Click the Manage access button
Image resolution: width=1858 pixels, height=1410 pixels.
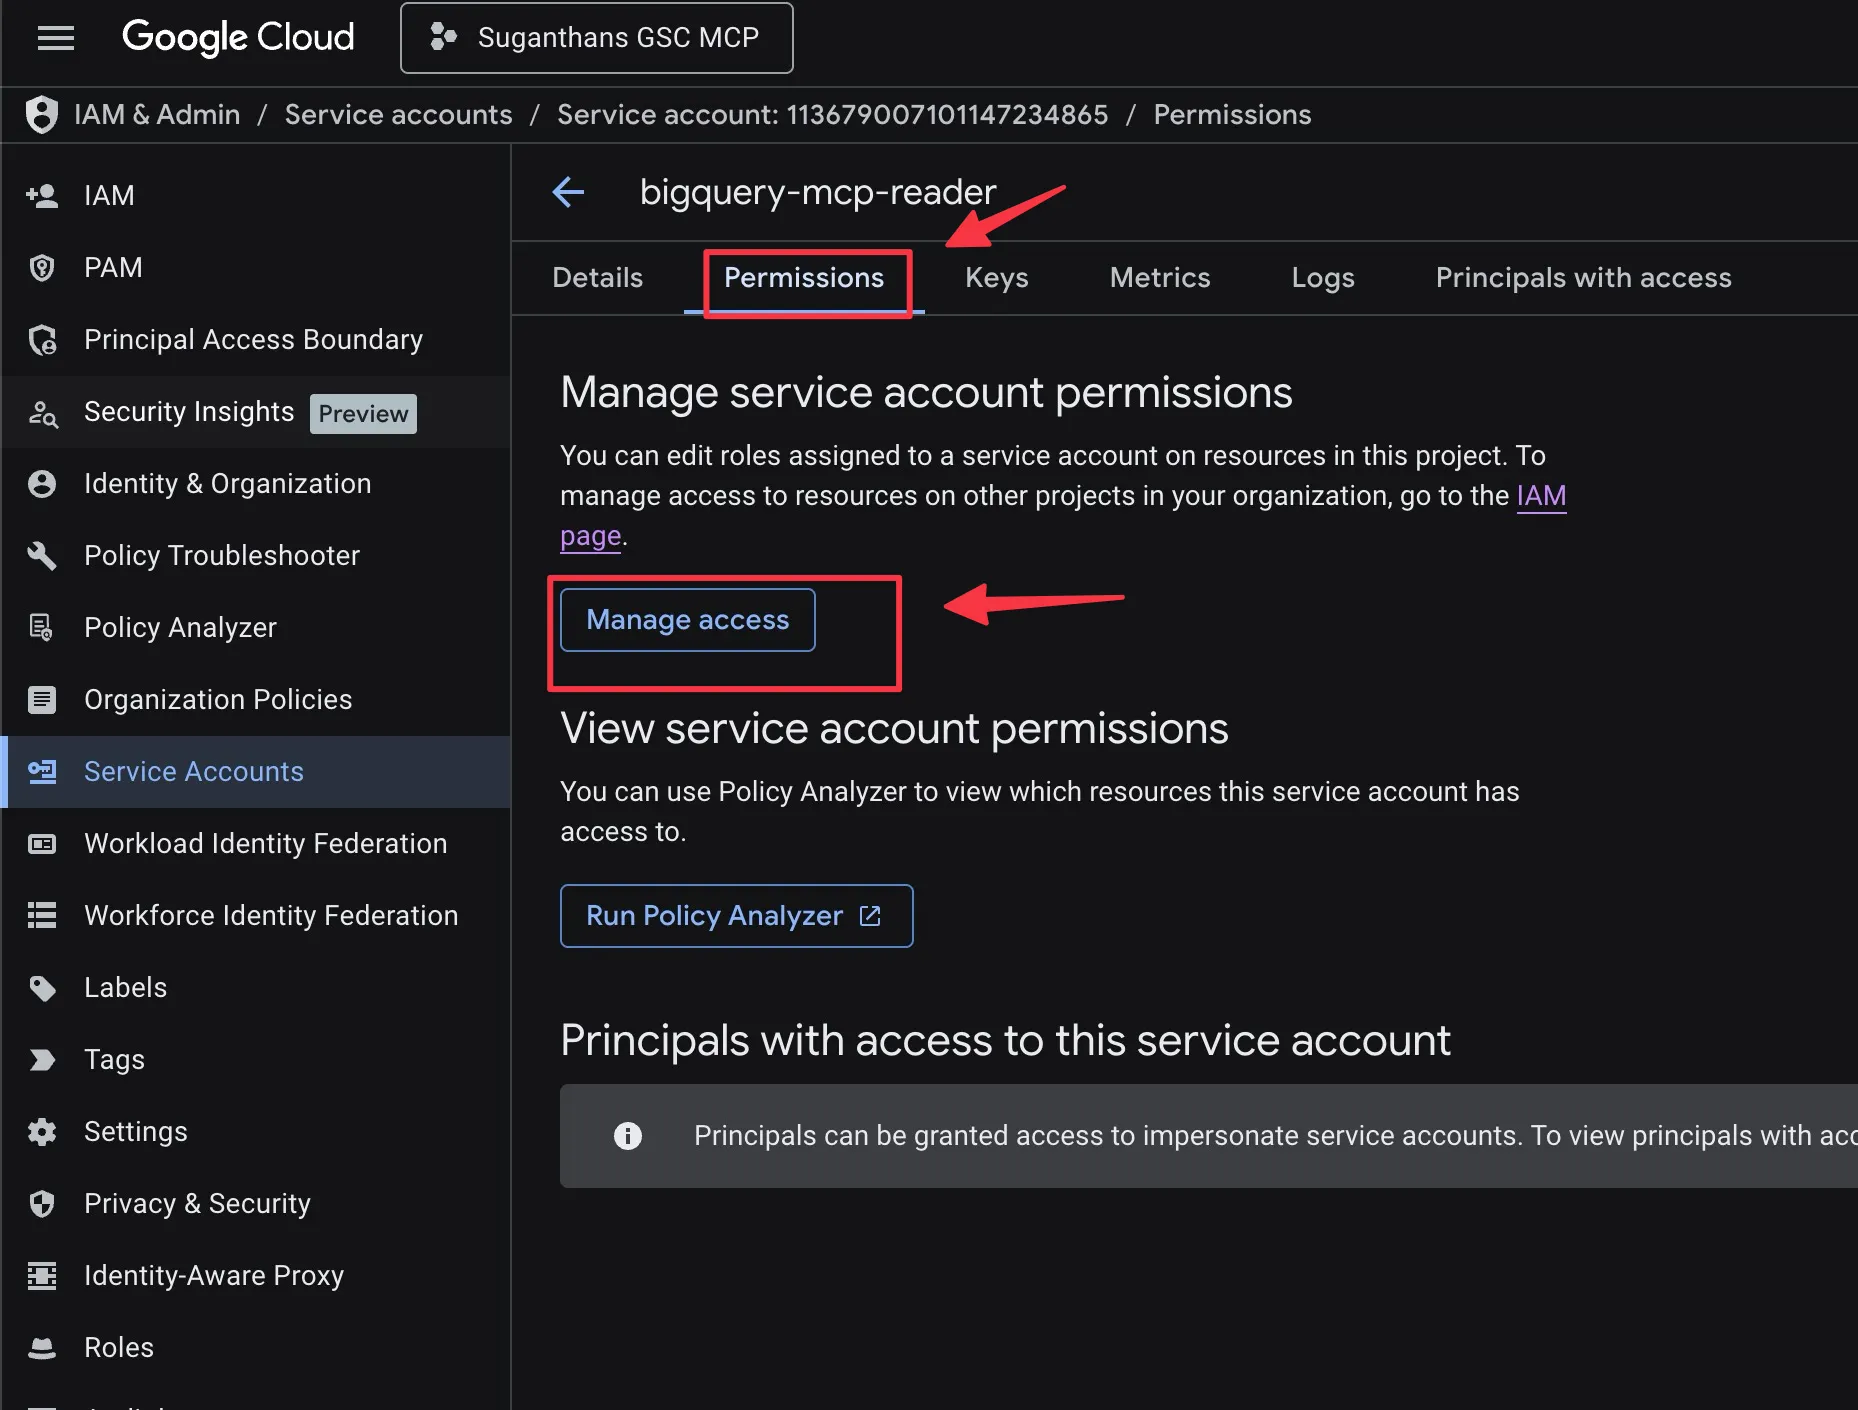click(688, 620)
